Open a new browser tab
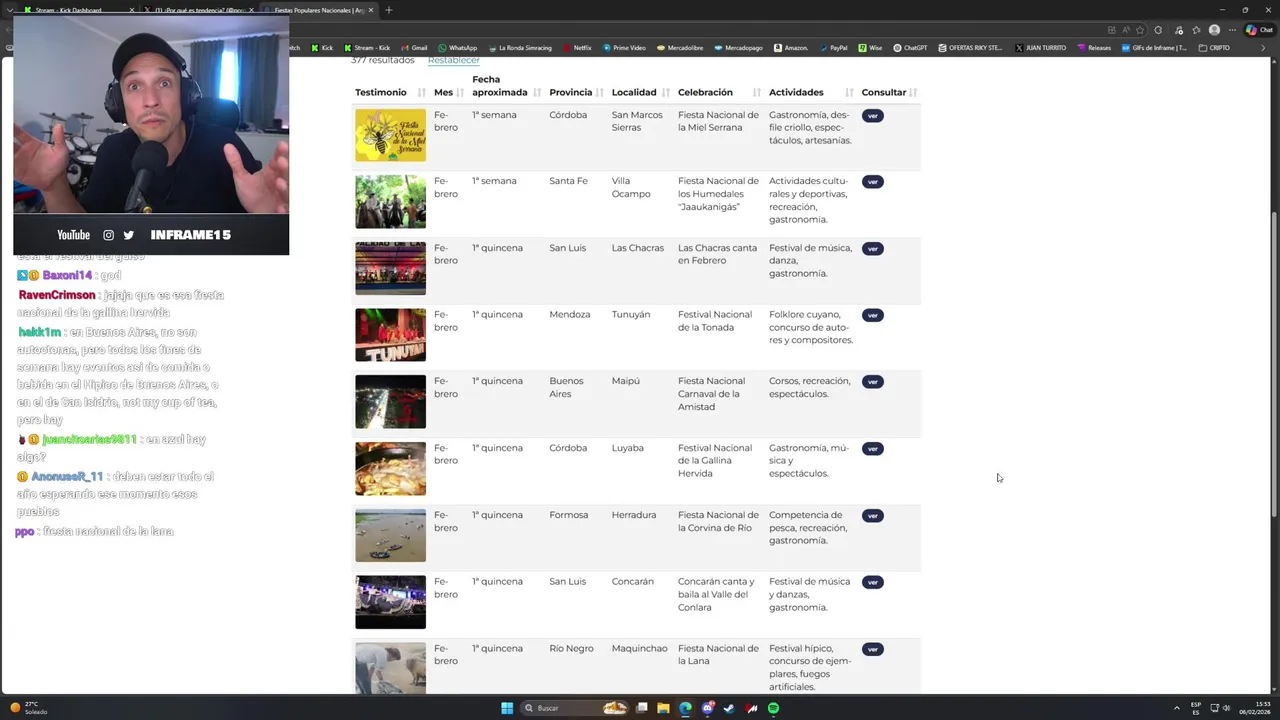The image size is (1280, 720). click(x=389, y=10)
